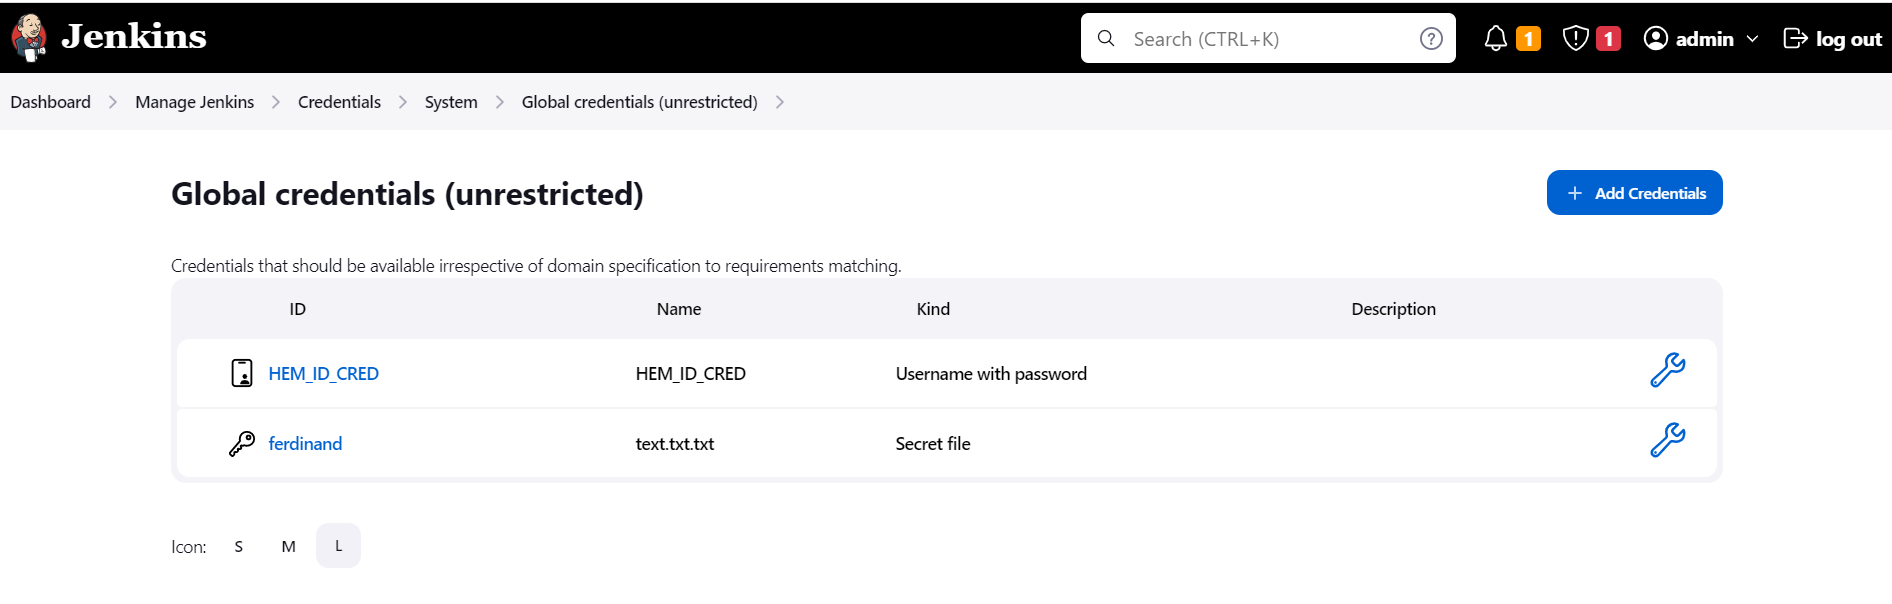The height and width of the screenshot is (604, 1892).
Task: Sort by the Kind column header
Action: (x=933, y=309)
